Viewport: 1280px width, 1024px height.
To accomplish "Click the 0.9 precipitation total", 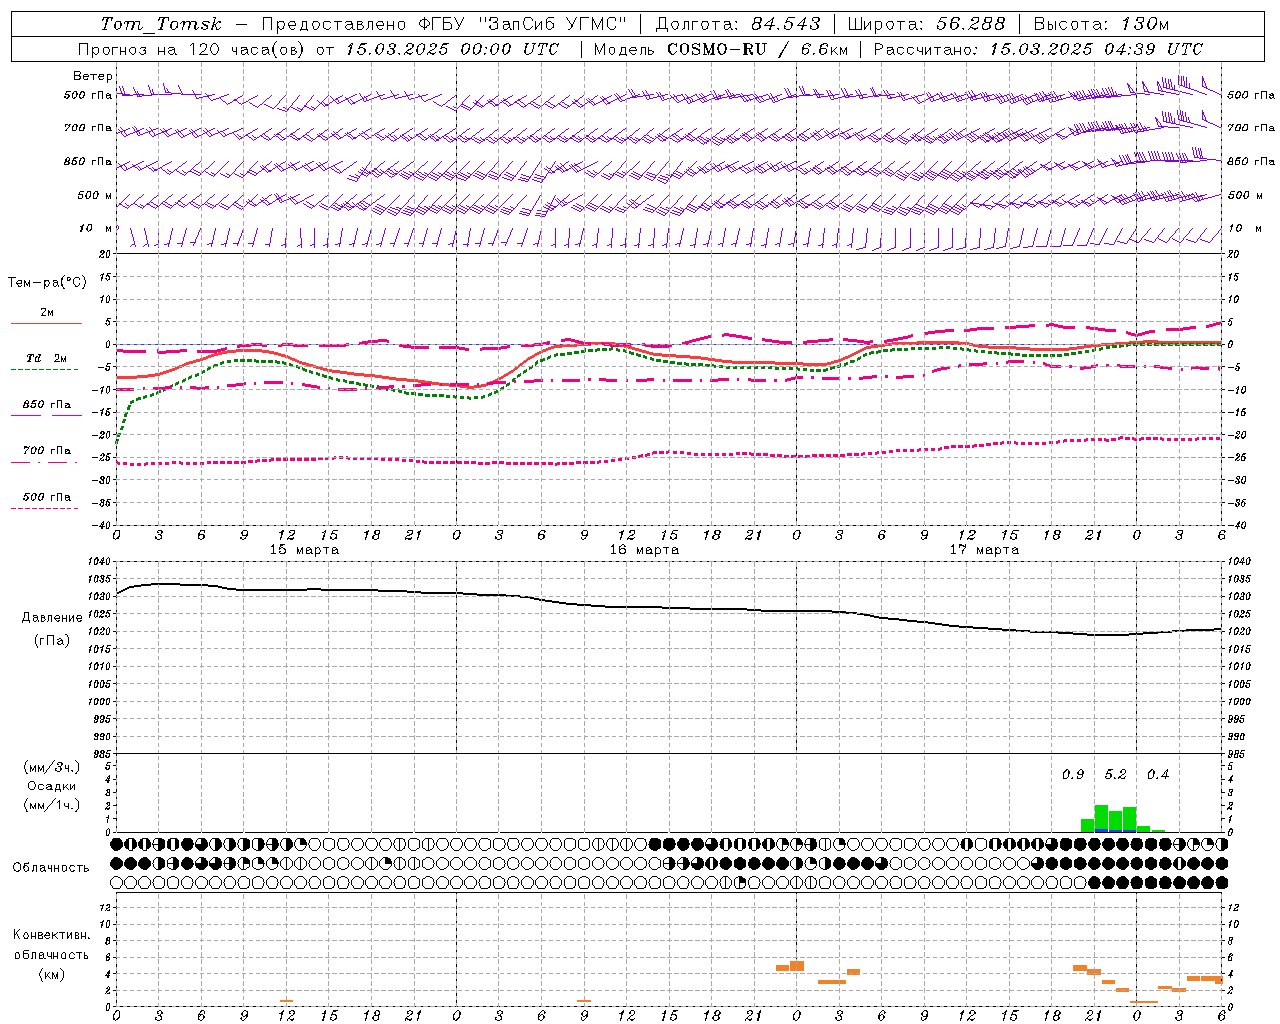I will (x=1073, y=774).
